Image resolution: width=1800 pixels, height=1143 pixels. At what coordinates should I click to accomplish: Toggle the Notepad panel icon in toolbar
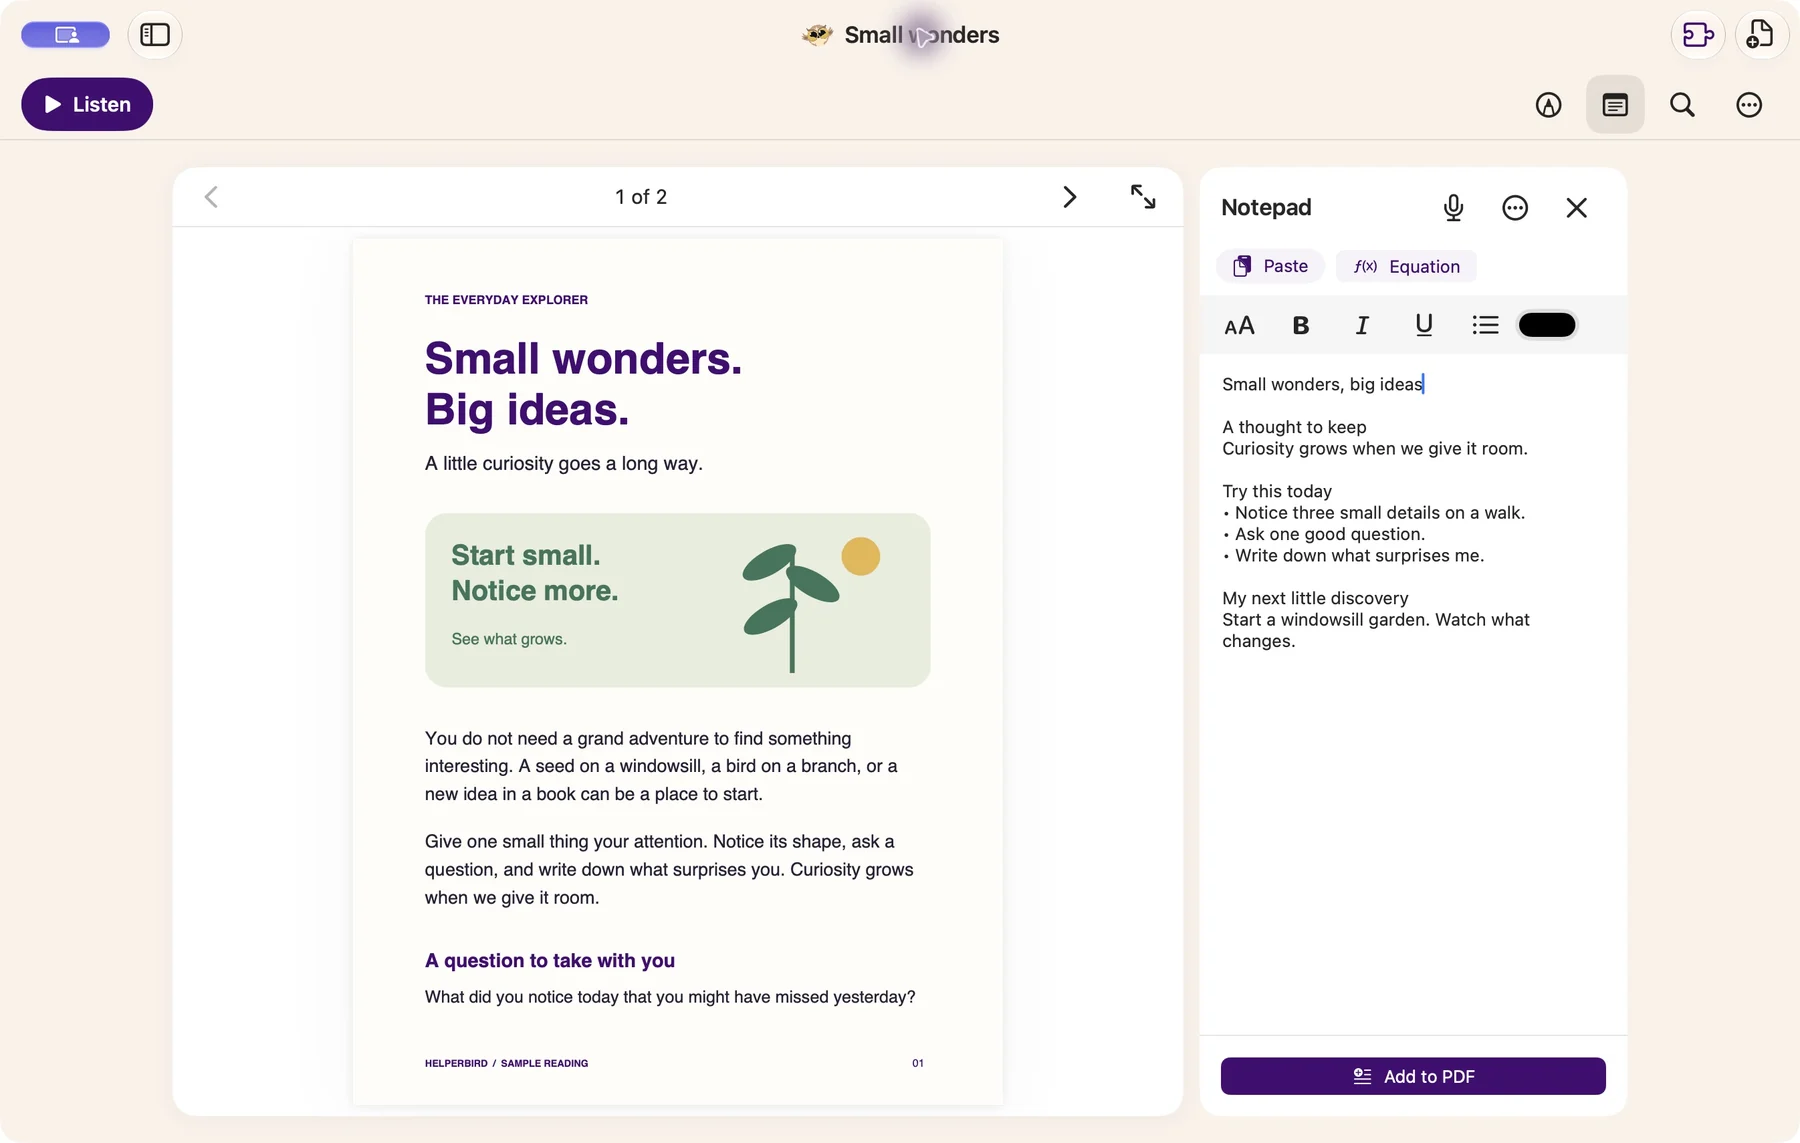[x=1615, y=105]
